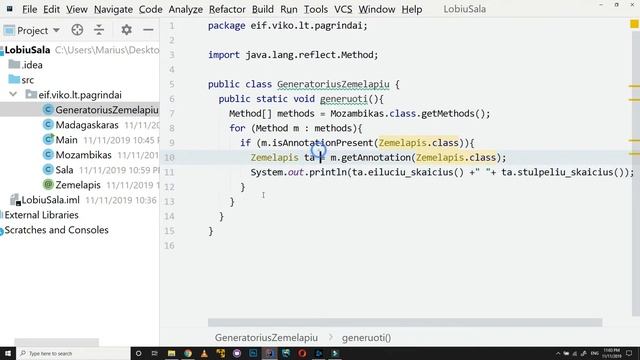Image resolution: width=640 pixels, height=360 pixels.
Task: Open the Run menu
Action: [289, 9]
